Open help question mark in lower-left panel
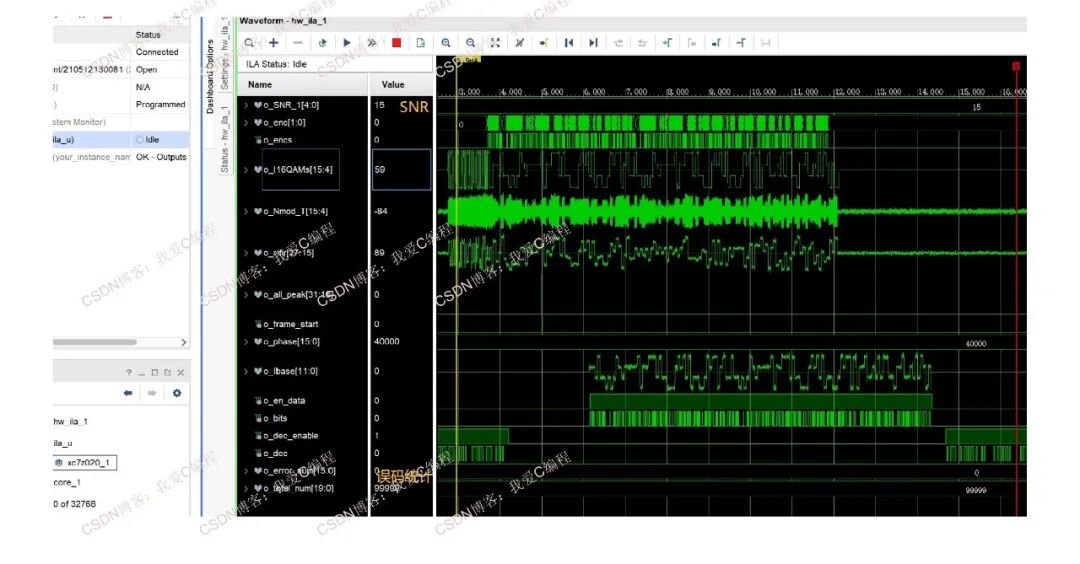The image size is (1080, 564). [128, 373]
